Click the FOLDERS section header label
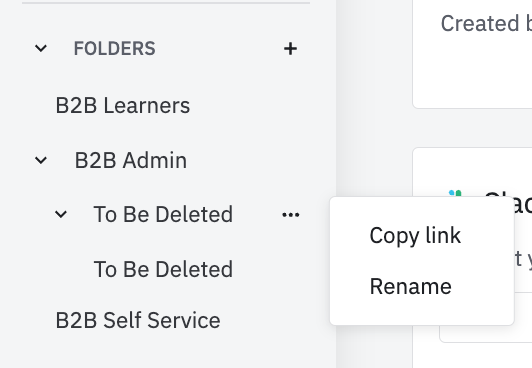The height and width of the screenshot is (368, 532). 115,49
